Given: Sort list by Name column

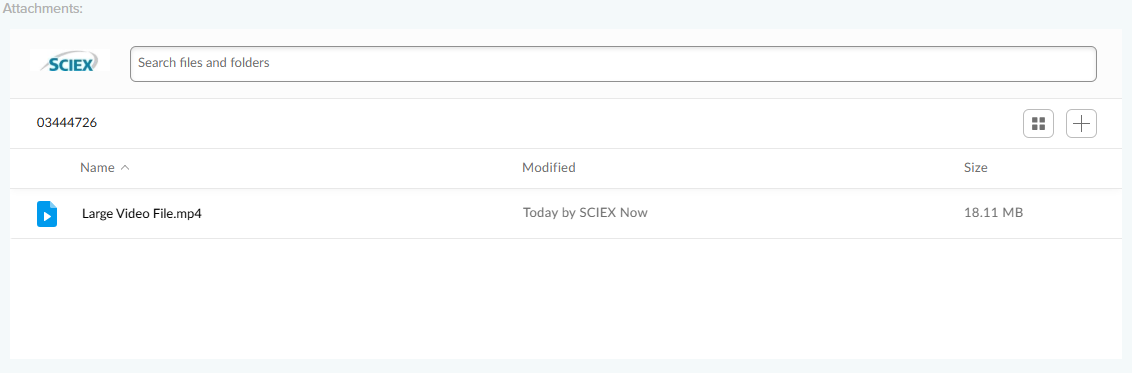Looking at the screenshot, I should click(97, 167).
